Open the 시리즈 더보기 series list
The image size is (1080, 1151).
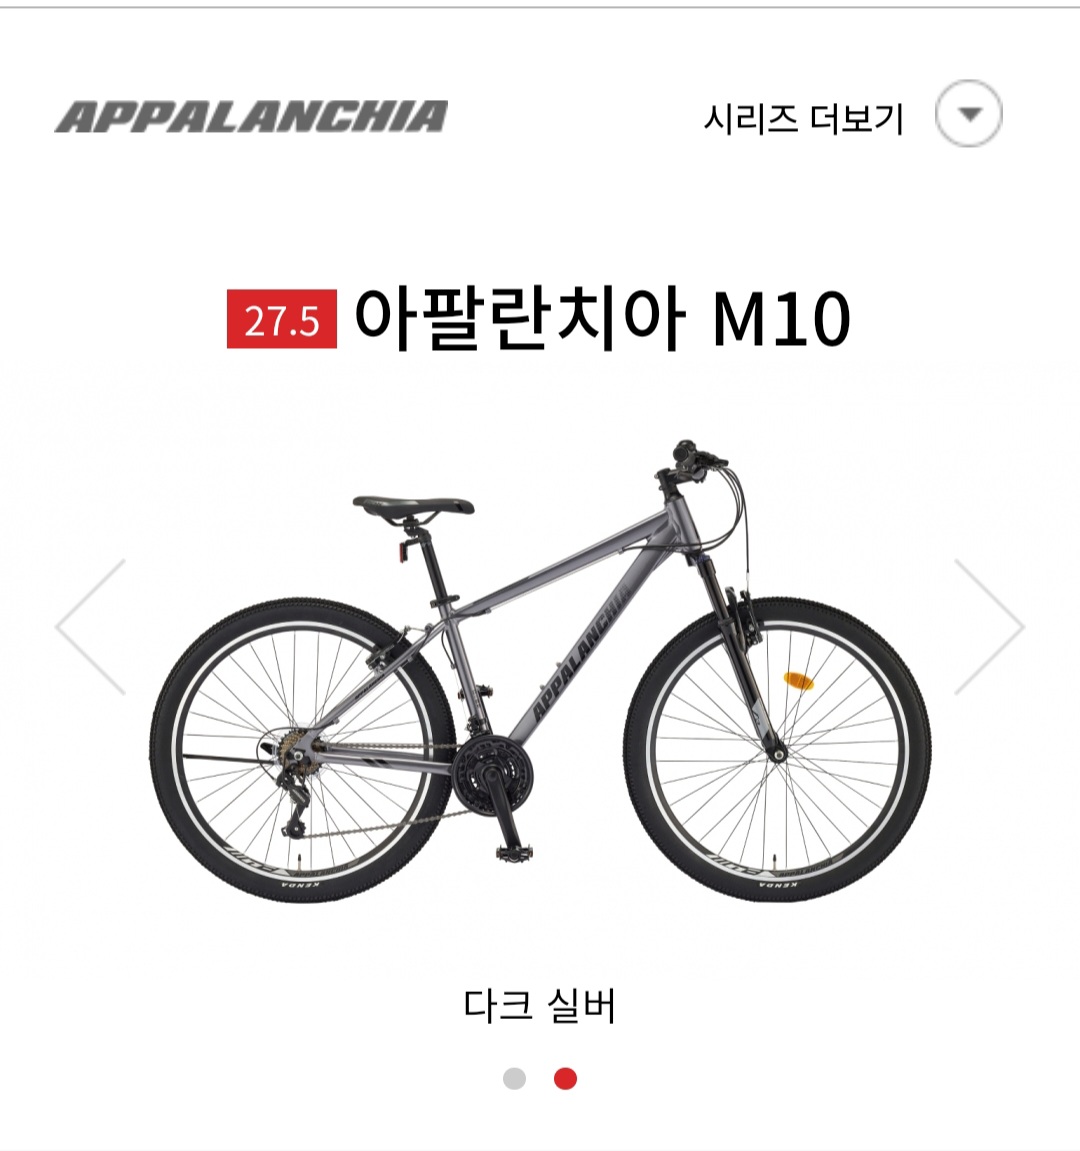(803, 118)
